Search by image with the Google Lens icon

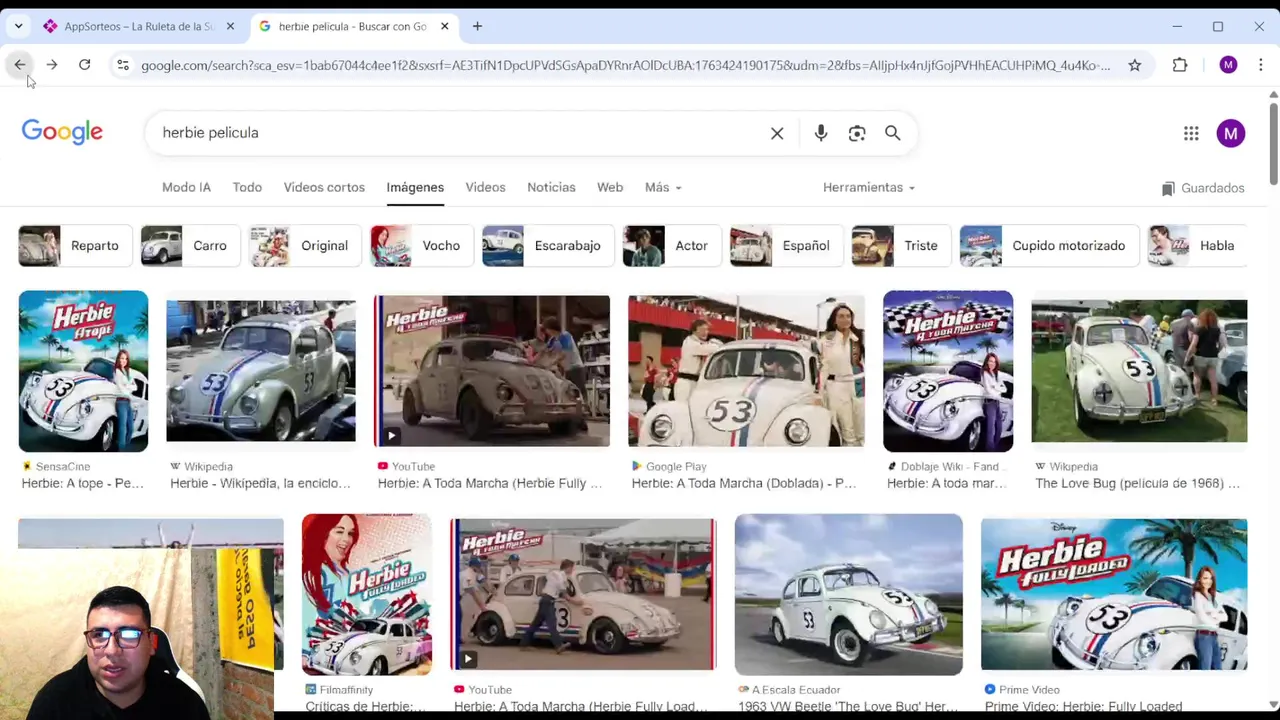(857, 133)
